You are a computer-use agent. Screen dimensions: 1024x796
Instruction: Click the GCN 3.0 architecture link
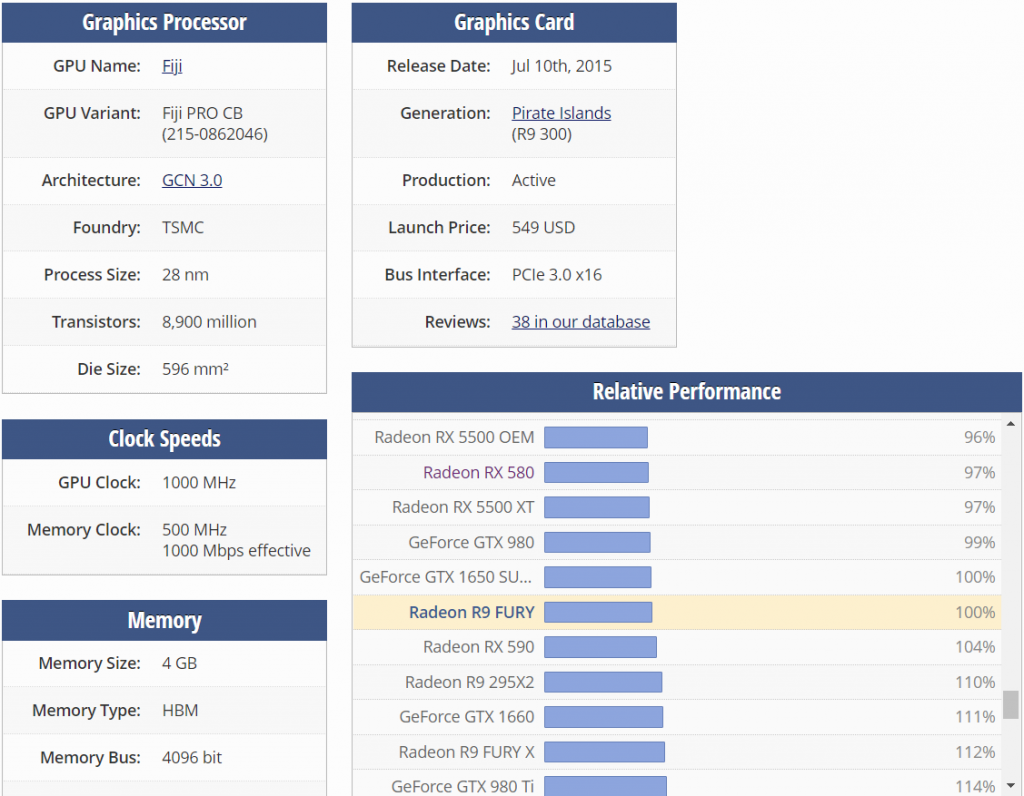coord(192,181)
